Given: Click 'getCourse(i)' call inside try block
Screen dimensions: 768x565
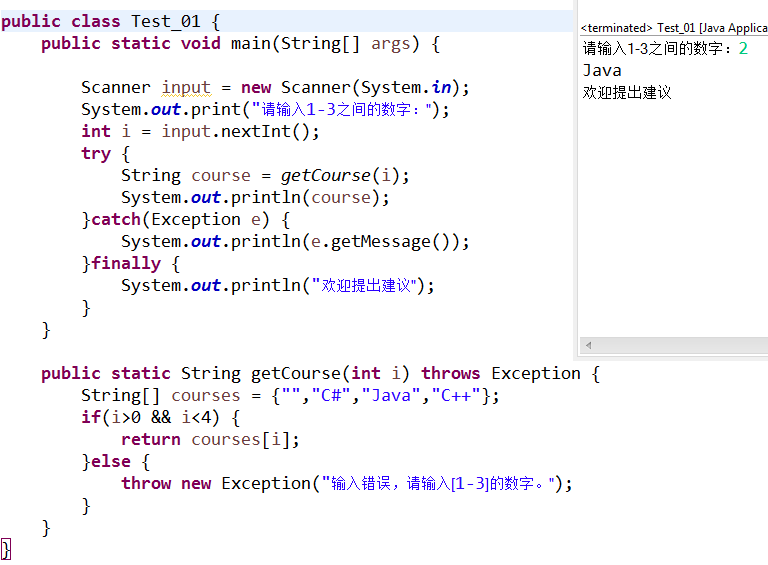Looking at the screenshot, I should [340, 175].
